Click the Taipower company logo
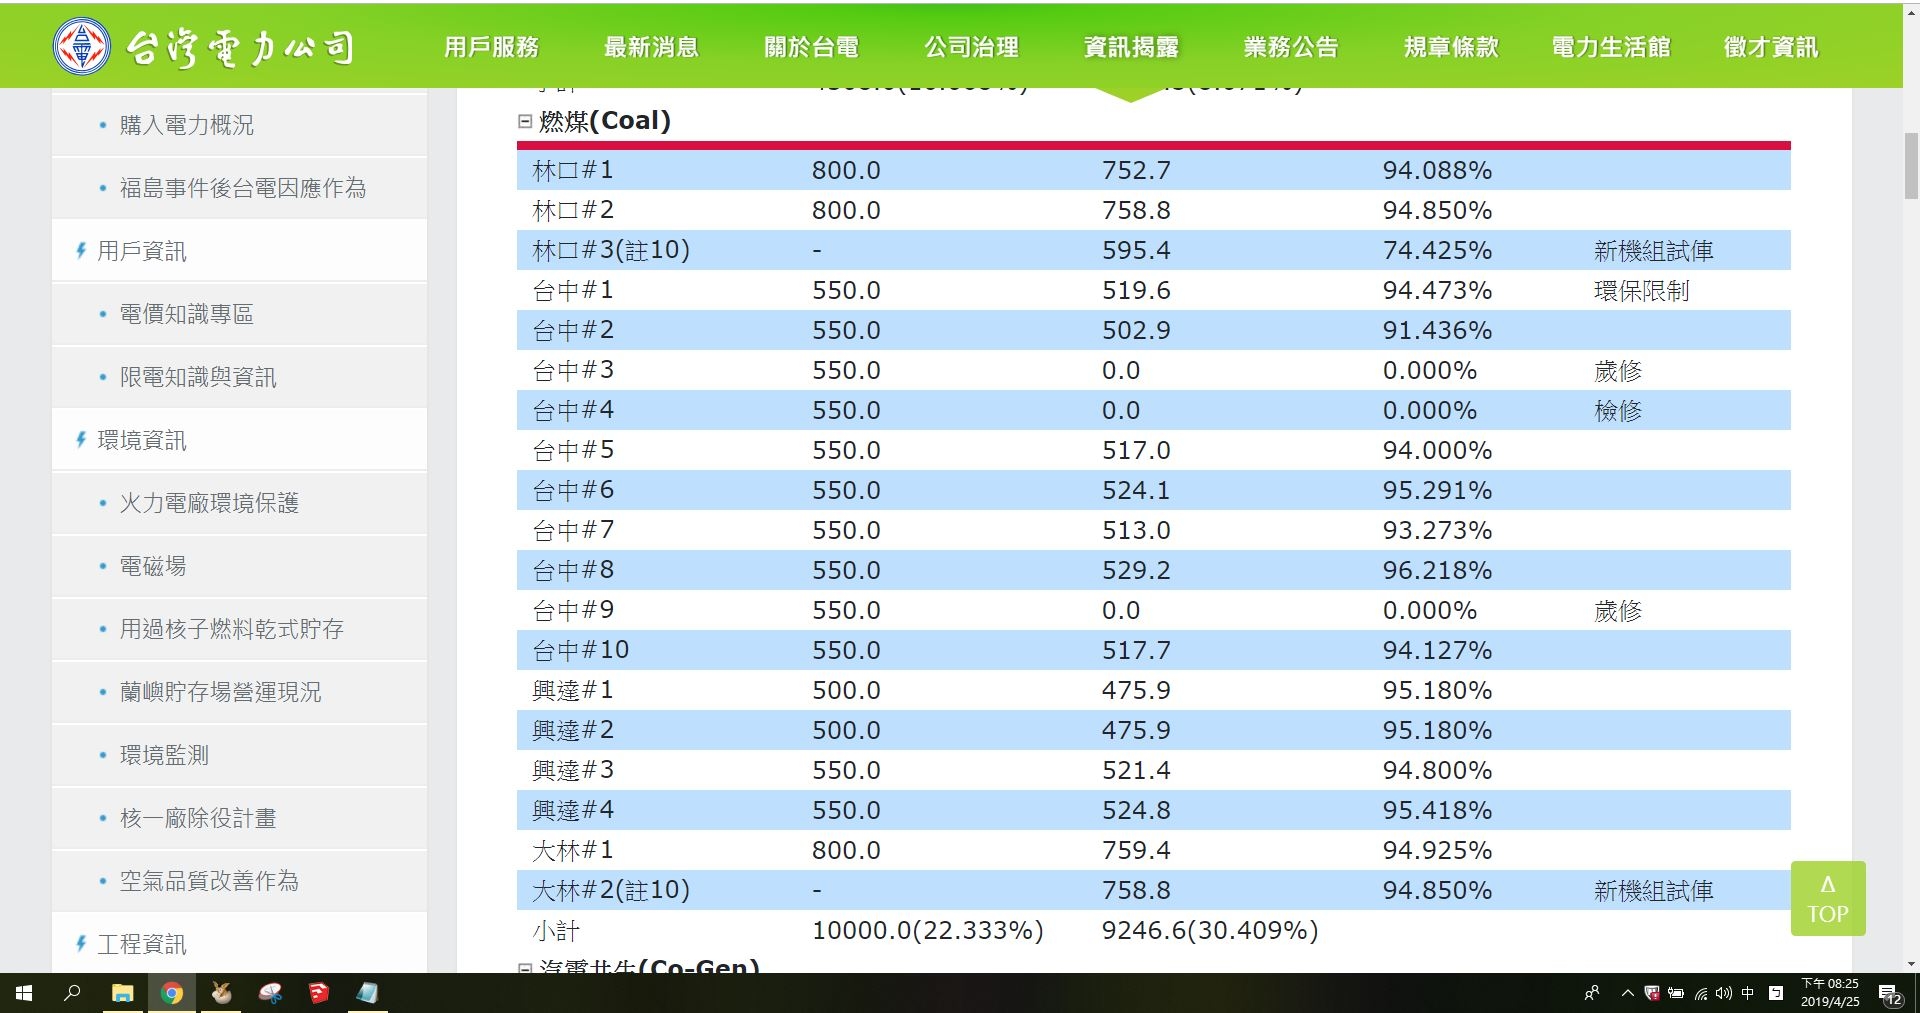The width and height of the screenshot is (1920, 1013). pos(203,46)
